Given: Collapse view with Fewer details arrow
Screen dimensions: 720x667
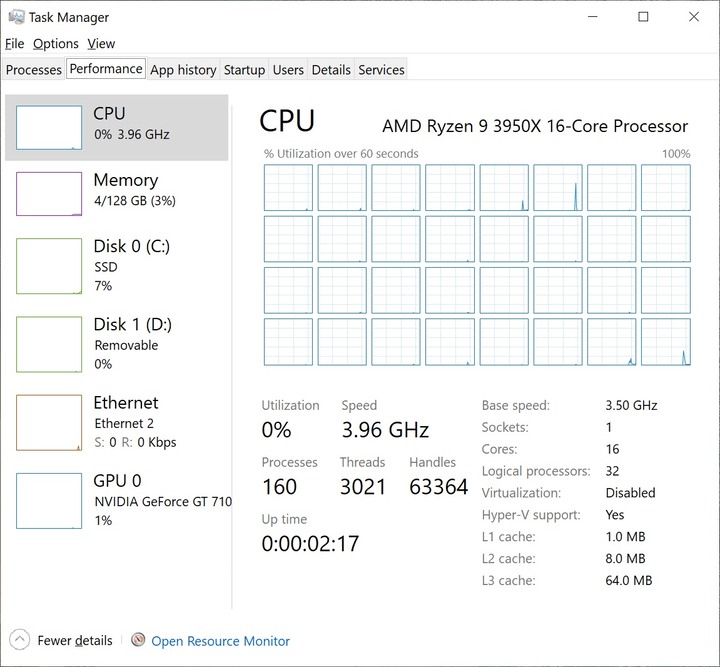Looking at the screenshot, I should (19, 639).
